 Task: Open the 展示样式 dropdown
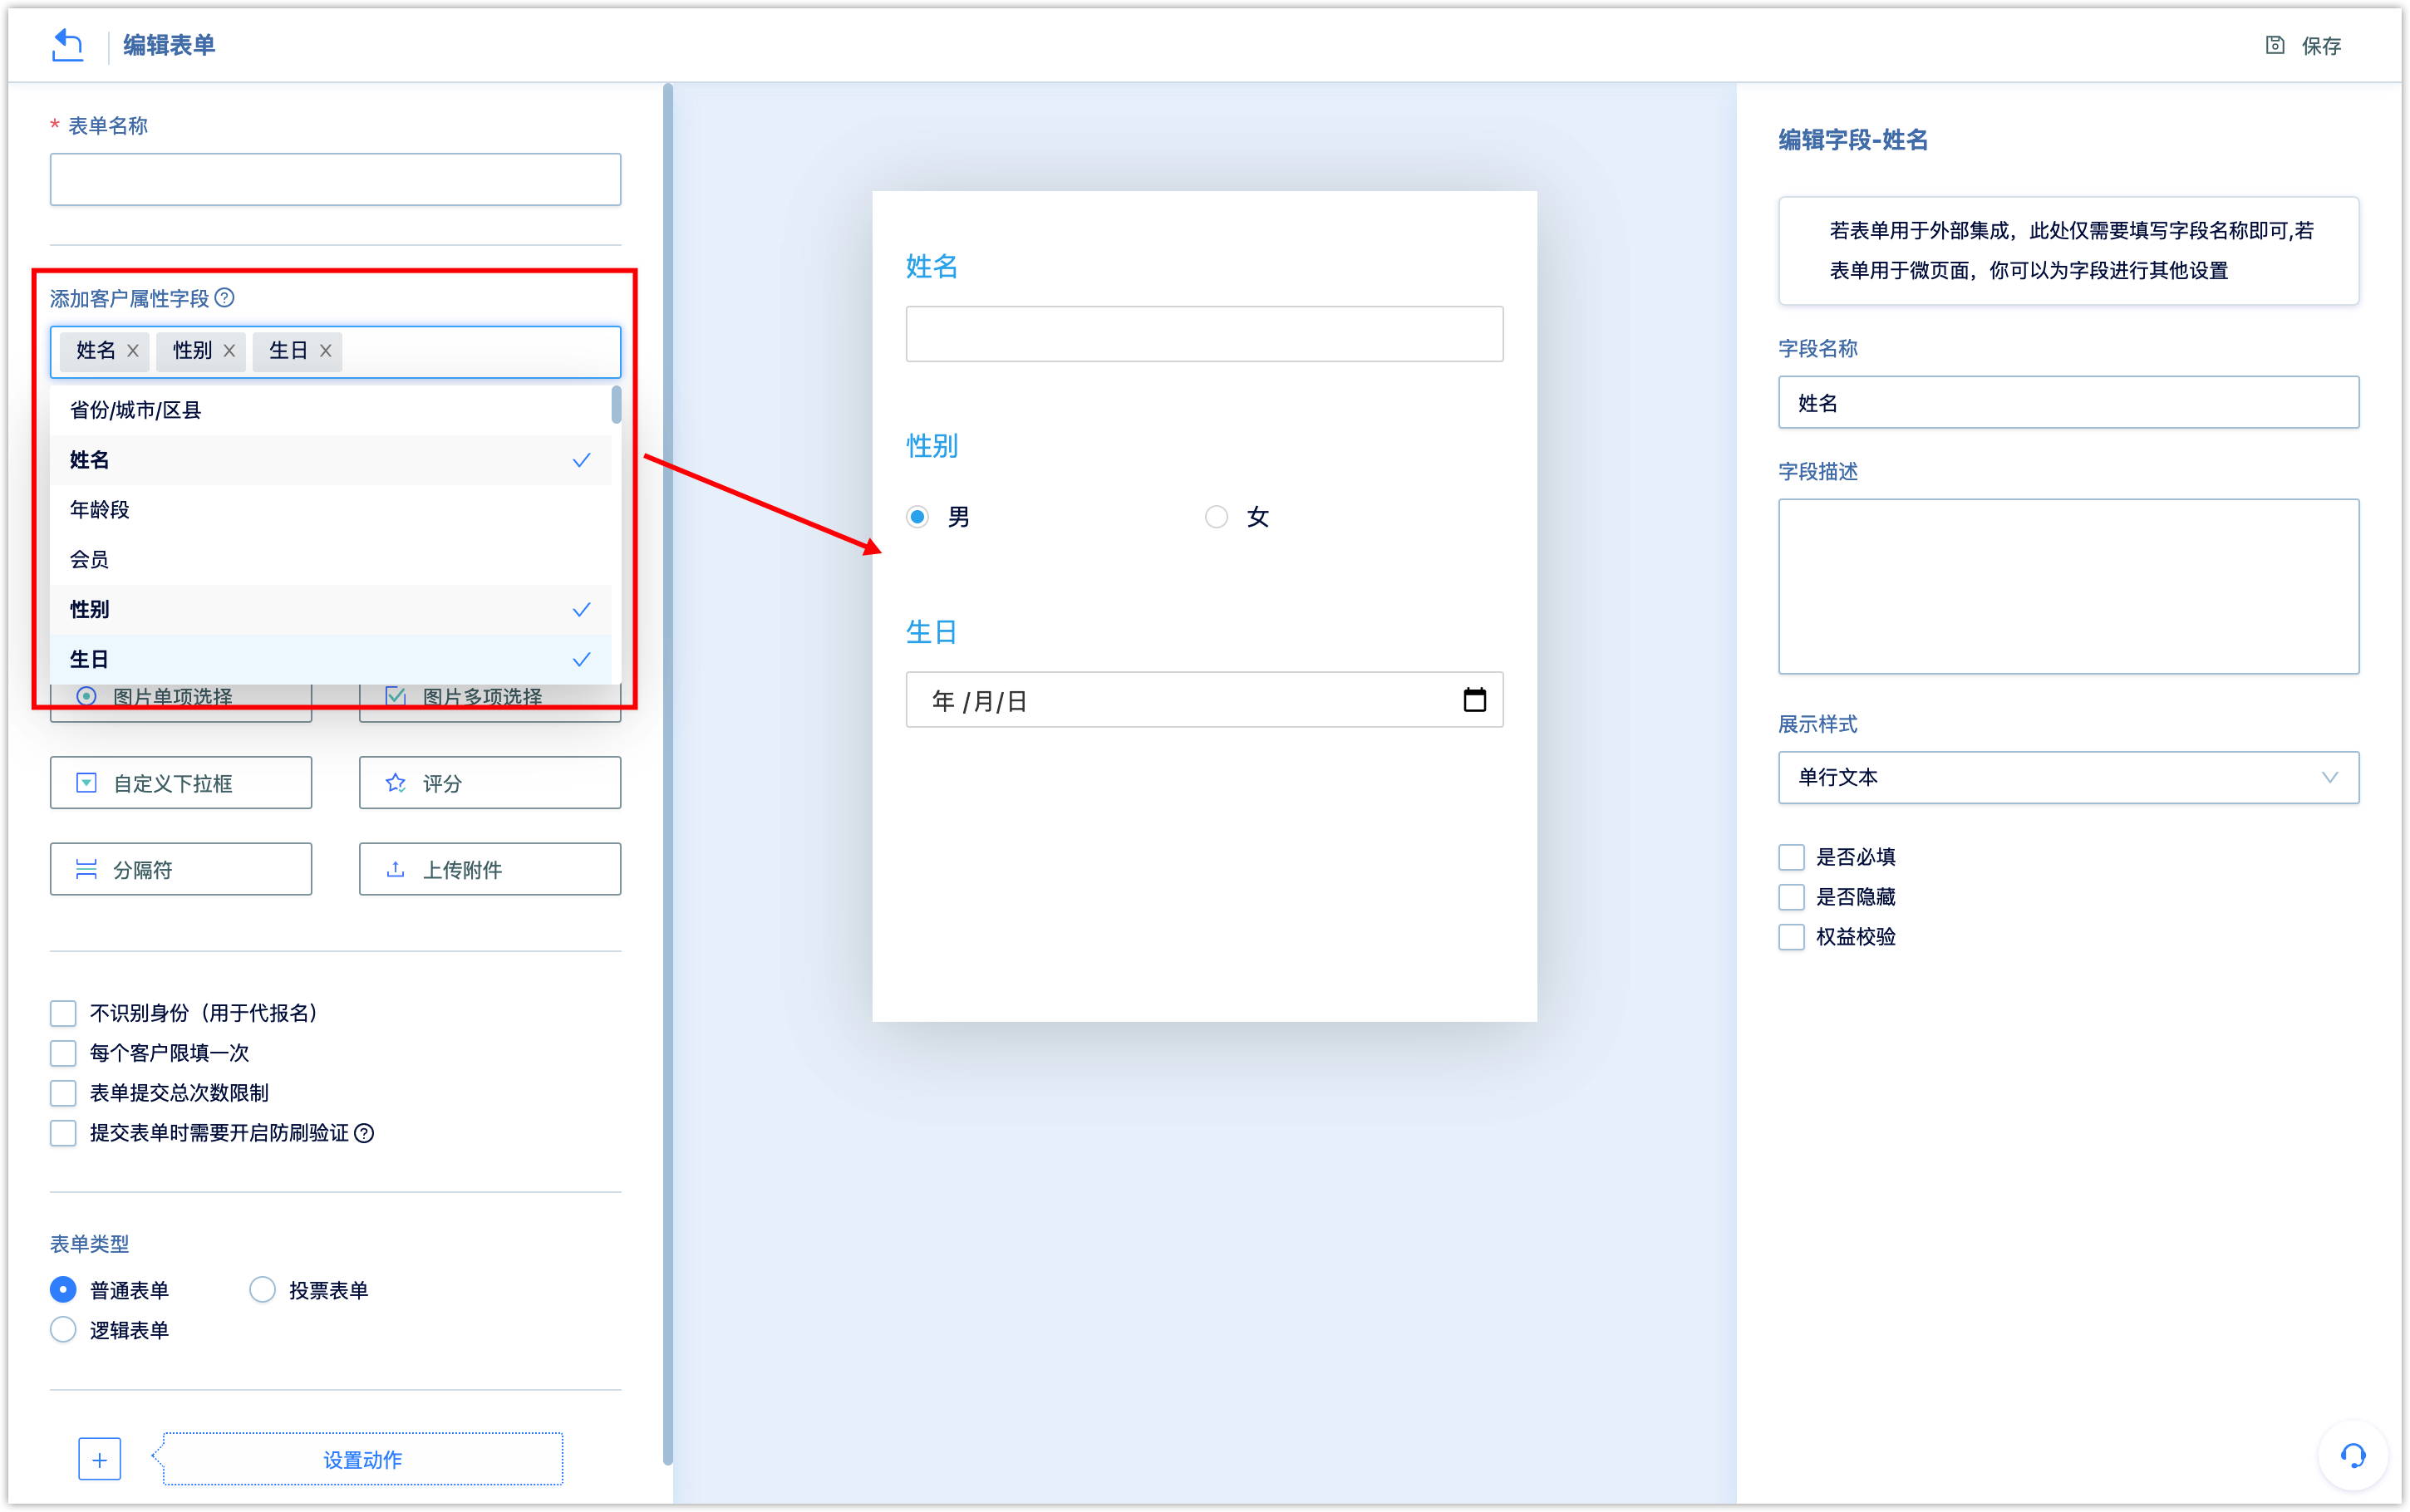(x=2068, y=777)
